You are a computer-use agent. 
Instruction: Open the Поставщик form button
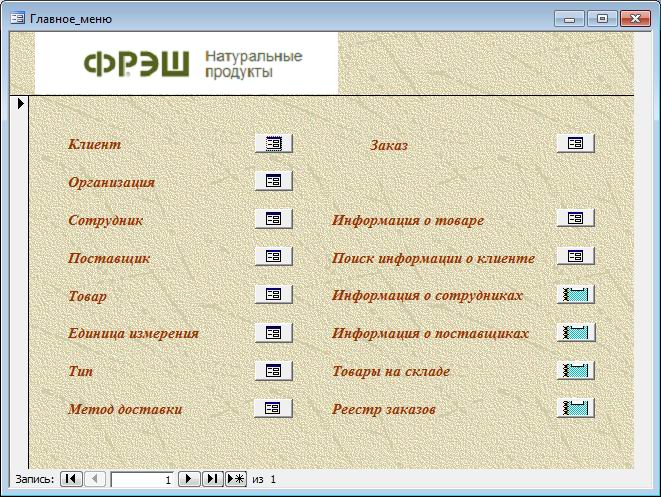pyautogui.click(x=273, y=257)
